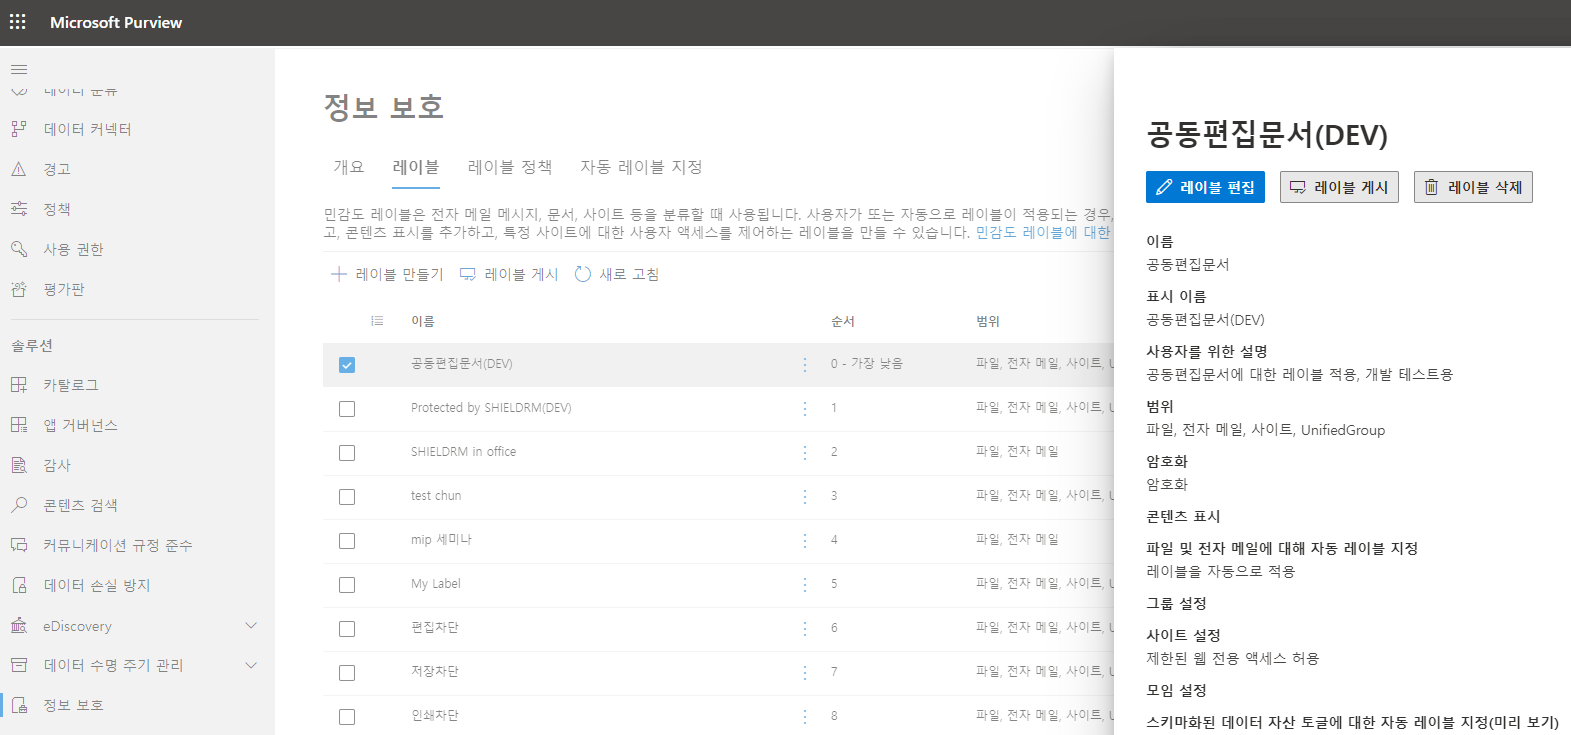The image size is (1571, 735).
Task: Check the My Label row checkbox
Action: pyautogui.click(x=347, y=585)
